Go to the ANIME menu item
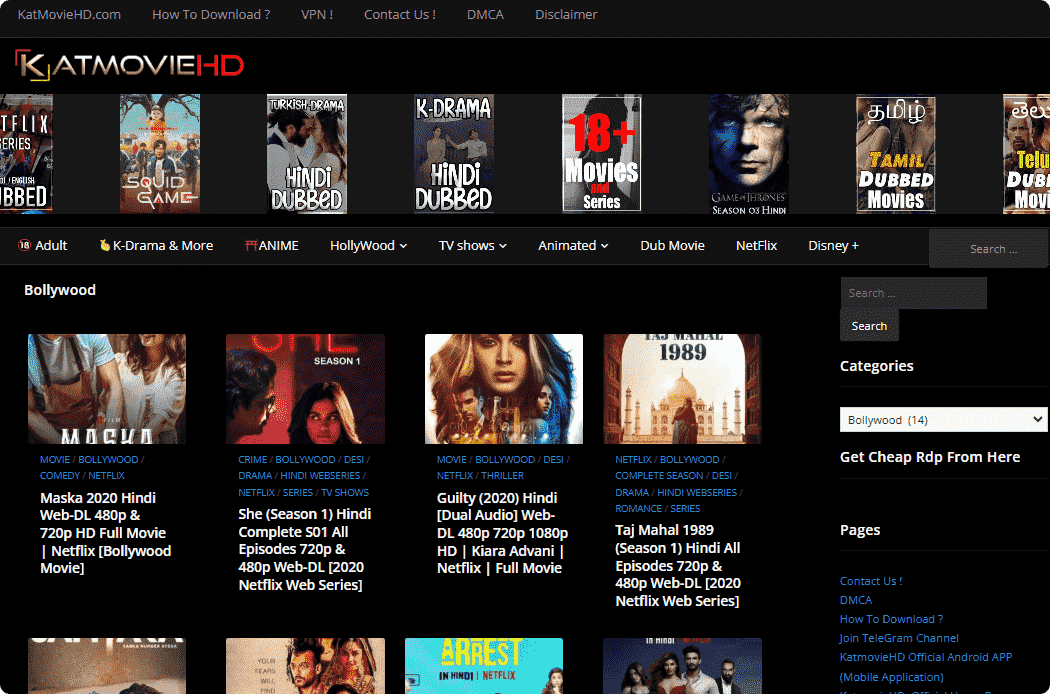The height and width of the screenshot is (694, 1050). click(272, 246)
